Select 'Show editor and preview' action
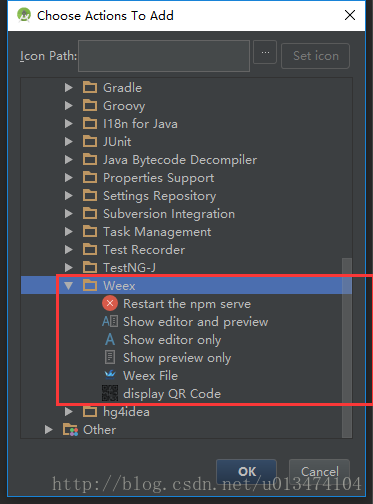The height and width of the screenshot is (504, 373). (195, 322)
